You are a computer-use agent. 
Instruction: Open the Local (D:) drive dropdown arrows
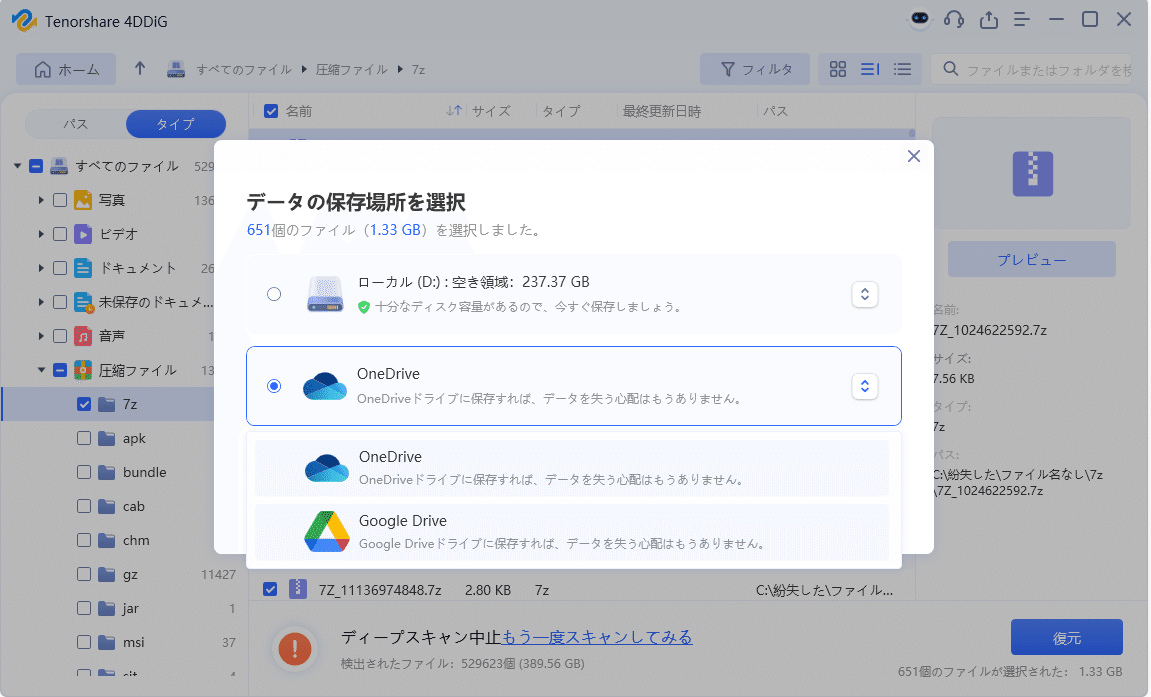865,294
